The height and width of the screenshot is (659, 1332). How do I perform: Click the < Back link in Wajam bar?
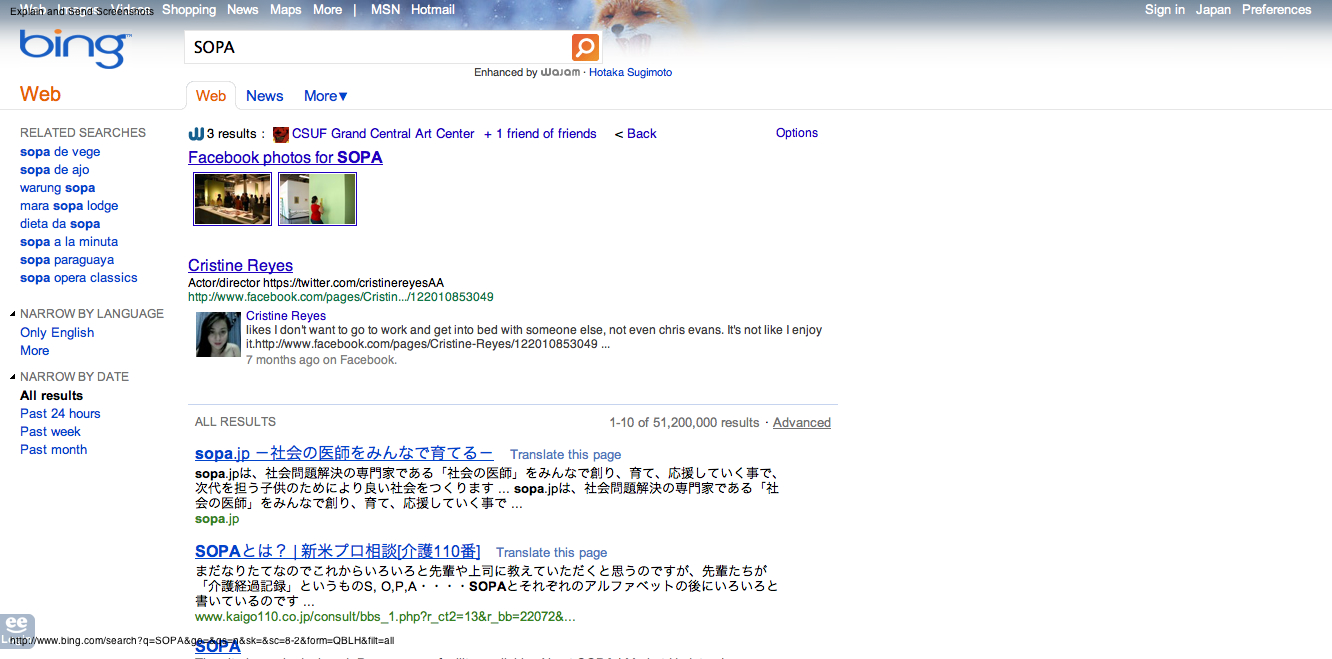(636, 134)
